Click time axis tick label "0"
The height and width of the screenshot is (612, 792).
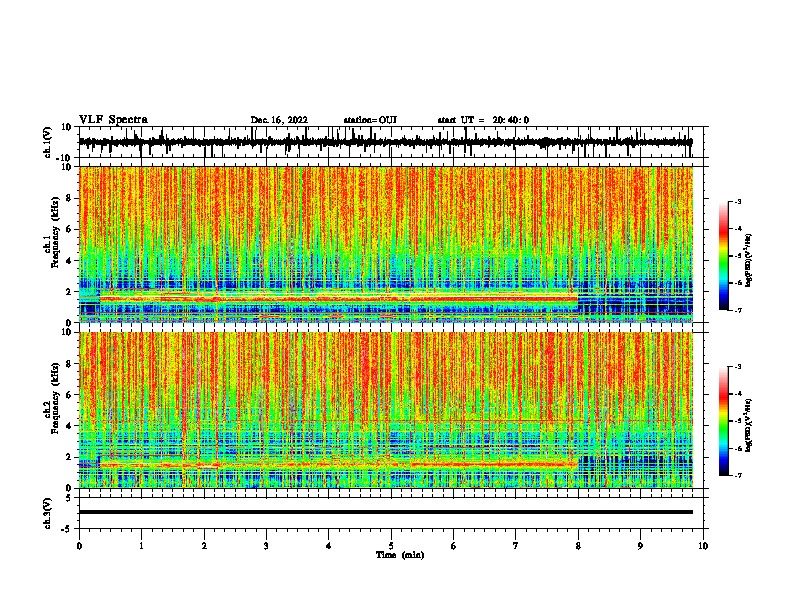coord(79,546)
